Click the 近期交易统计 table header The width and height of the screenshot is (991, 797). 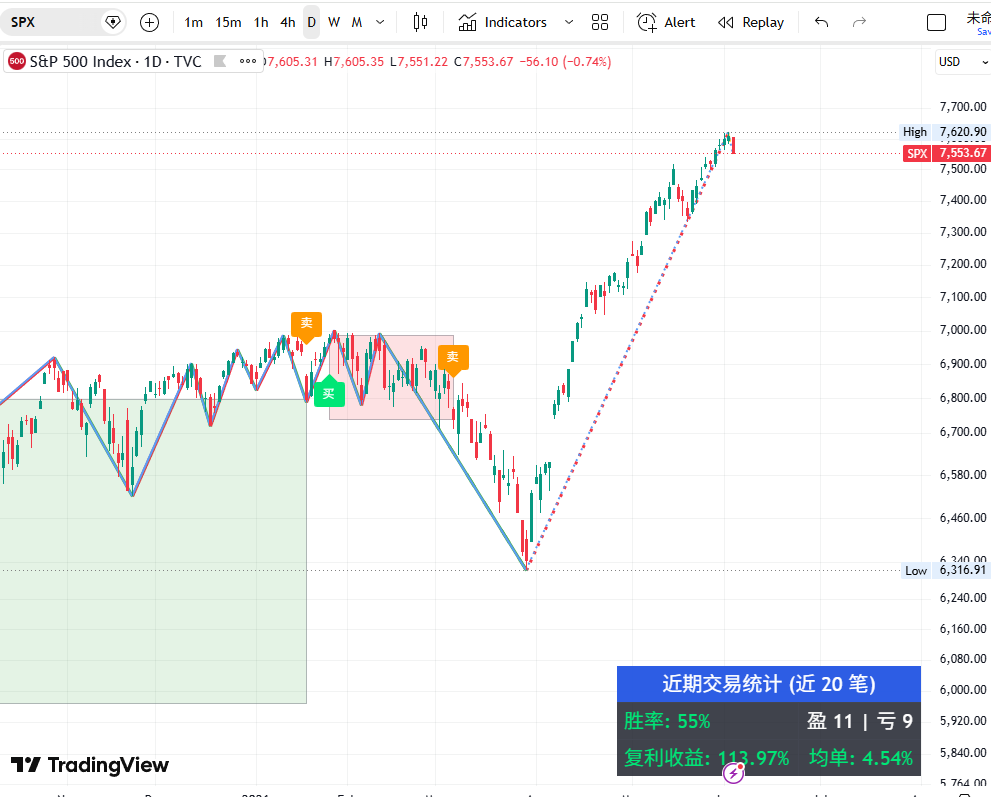point(769,684)
